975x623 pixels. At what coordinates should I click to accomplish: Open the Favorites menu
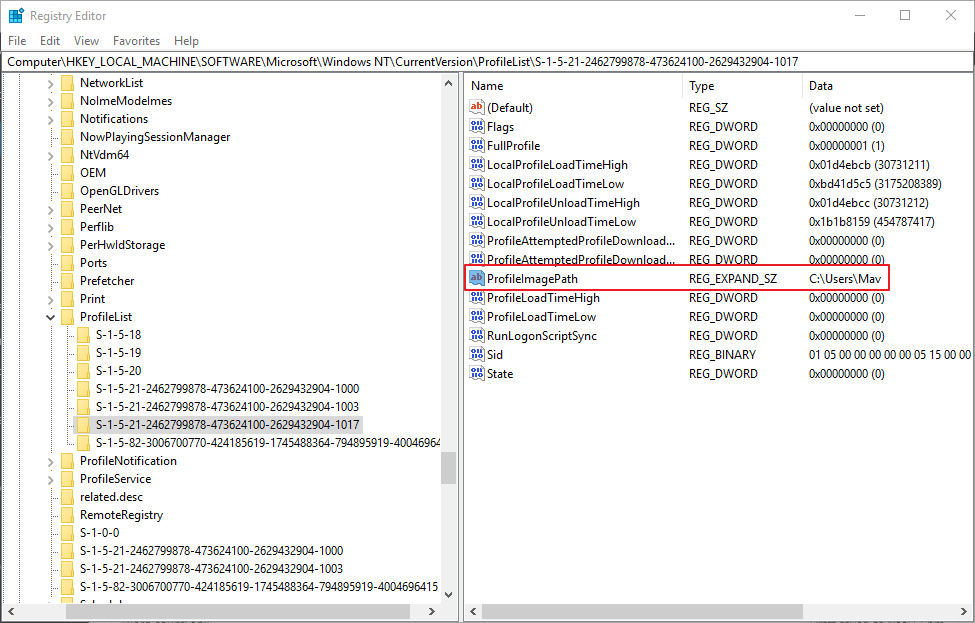(x=136, y=40)
